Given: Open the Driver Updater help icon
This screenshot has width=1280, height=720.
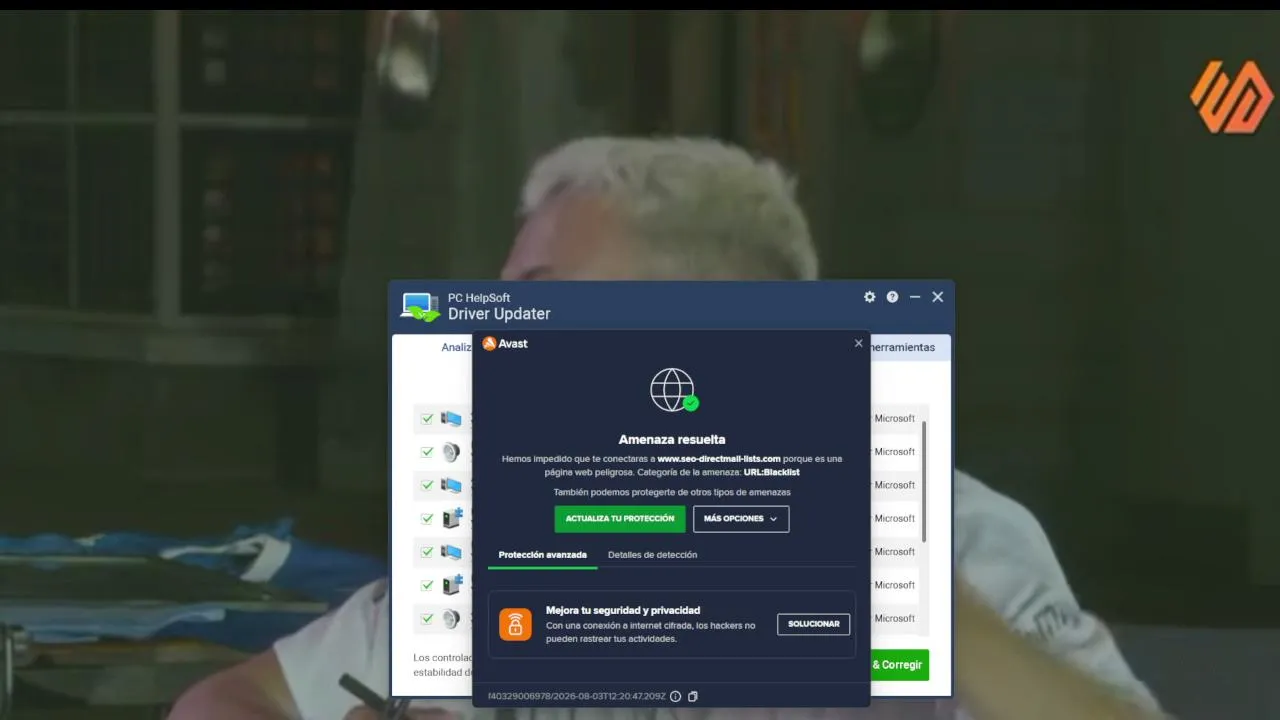Looking at the screenshot, I should point(892,297).
